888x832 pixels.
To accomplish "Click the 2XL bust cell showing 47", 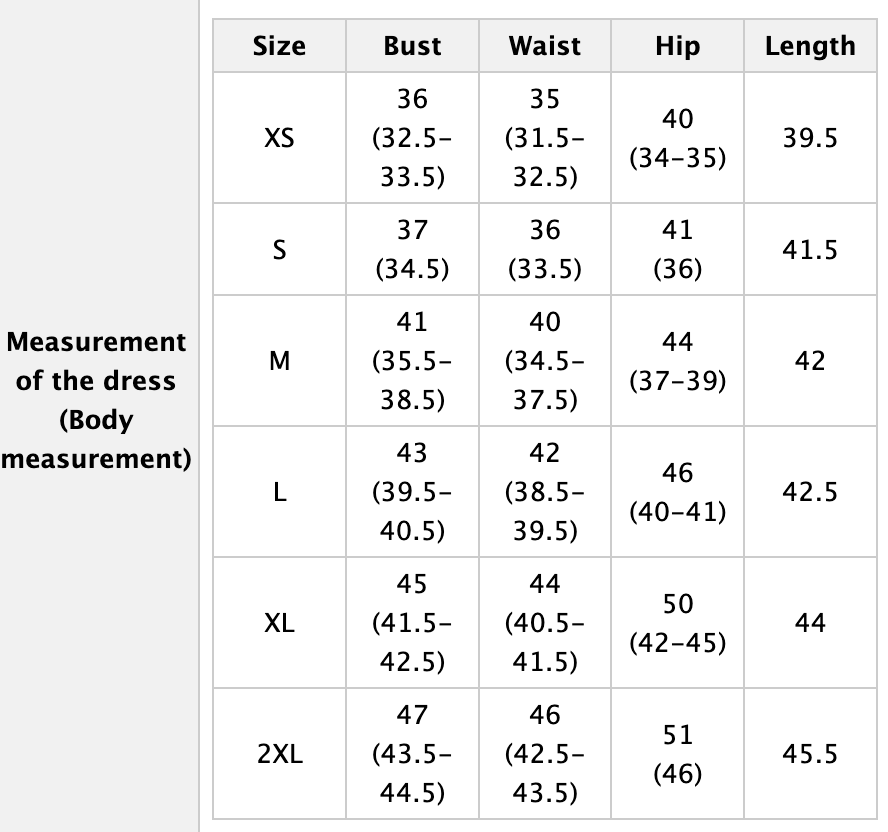I will [x=412, y=755].
